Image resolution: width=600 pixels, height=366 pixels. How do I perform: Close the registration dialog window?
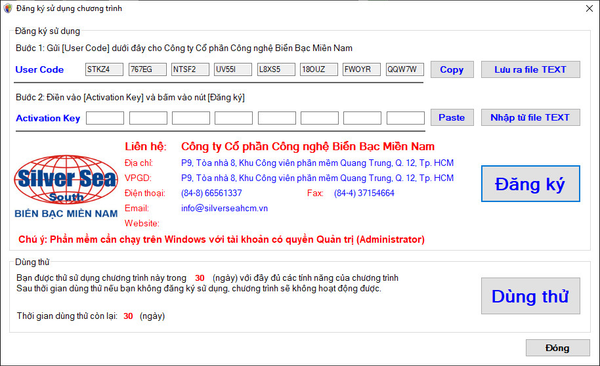coord(589,8)
